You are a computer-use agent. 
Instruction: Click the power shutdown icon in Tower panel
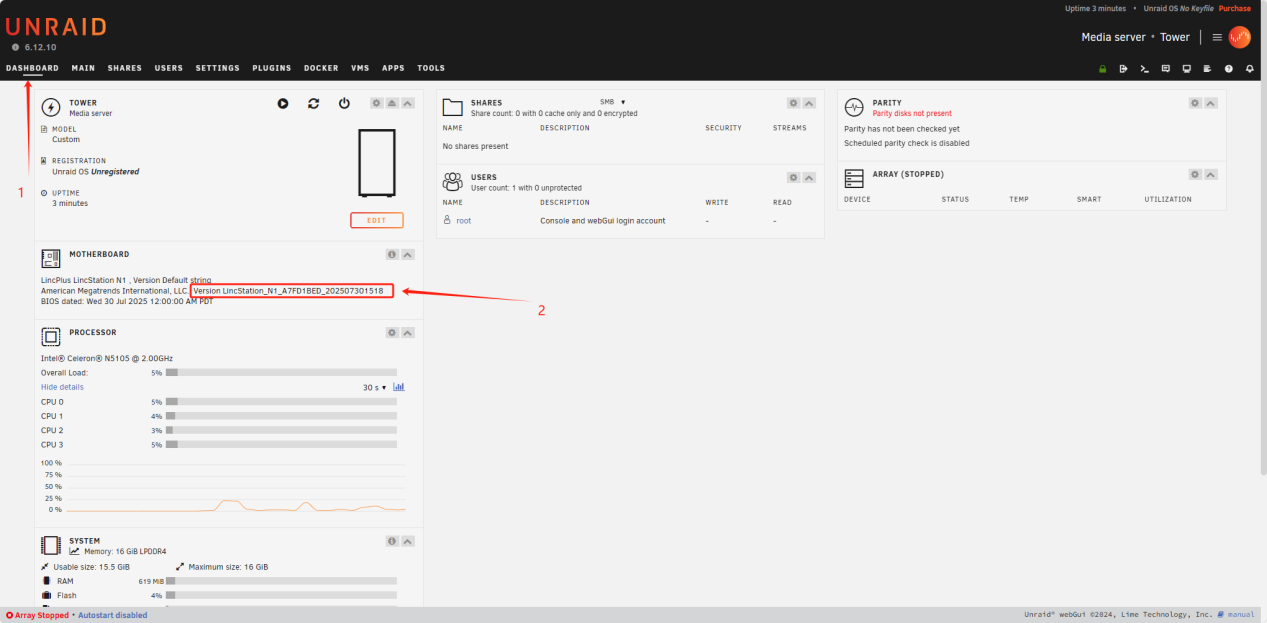344,103
